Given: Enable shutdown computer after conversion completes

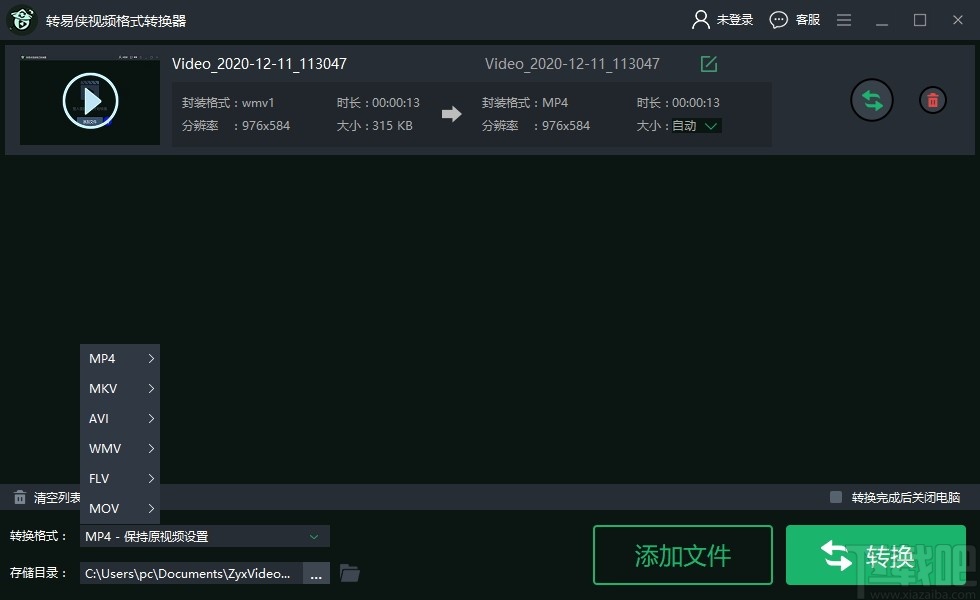Looking at the screenshot, I should tap(835, 497).
